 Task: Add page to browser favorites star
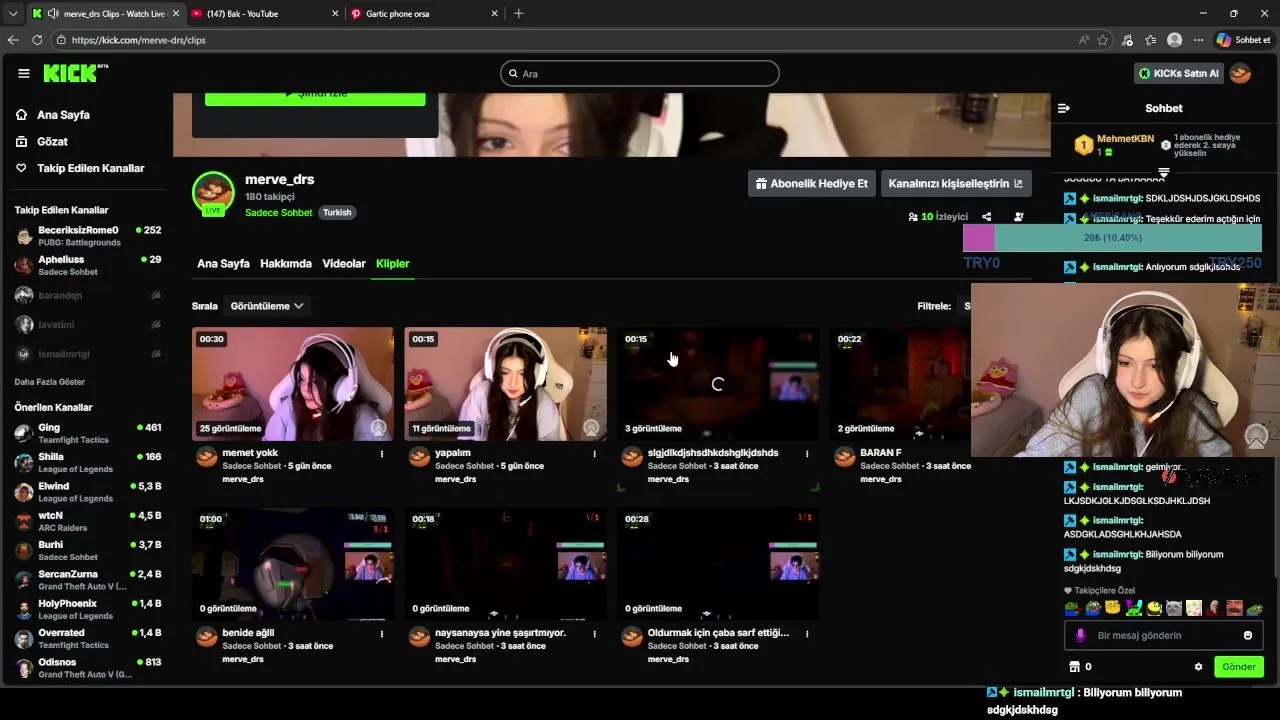1103,40
